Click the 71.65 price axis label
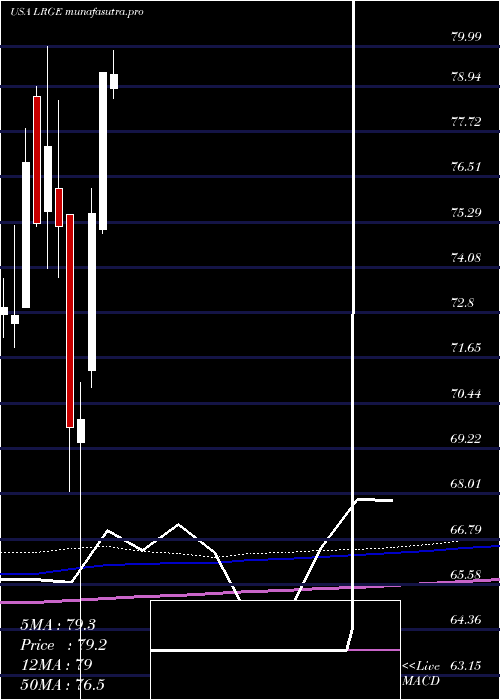 click(466, 348)
